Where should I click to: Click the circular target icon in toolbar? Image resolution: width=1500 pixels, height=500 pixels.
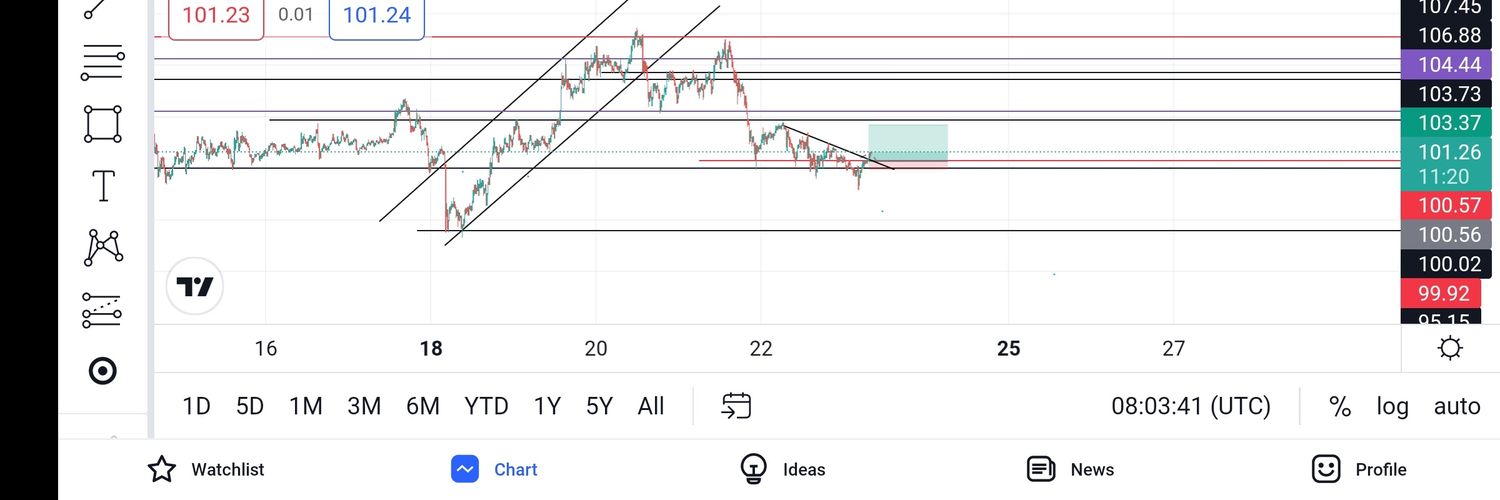pyautogui.click(x=103, y=371)
